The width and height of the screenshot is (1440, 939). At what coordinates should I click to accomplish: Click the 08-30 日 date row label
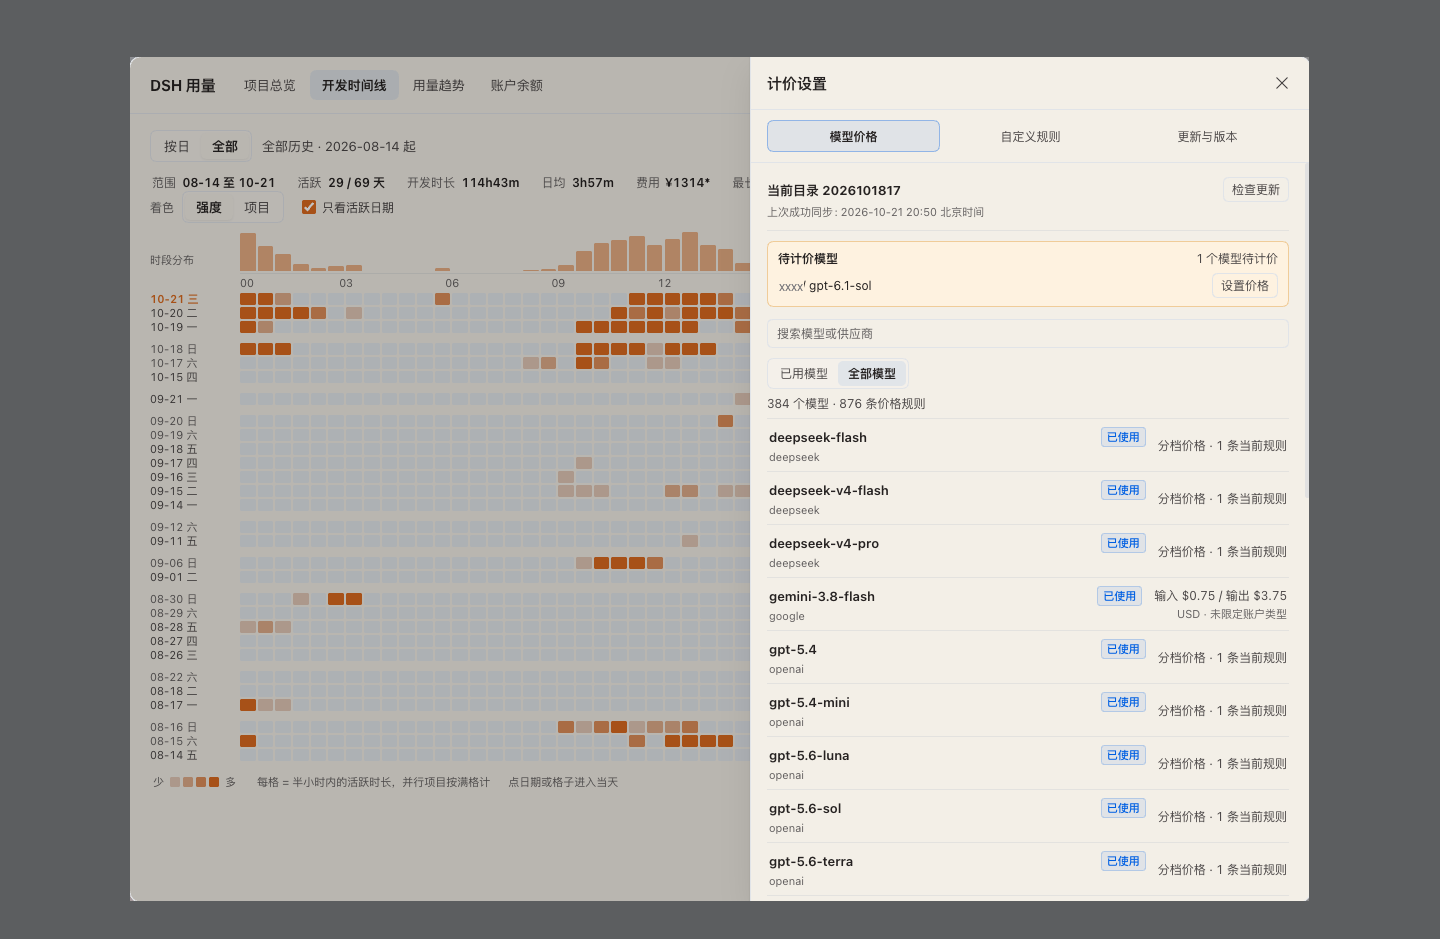point(174,599)
